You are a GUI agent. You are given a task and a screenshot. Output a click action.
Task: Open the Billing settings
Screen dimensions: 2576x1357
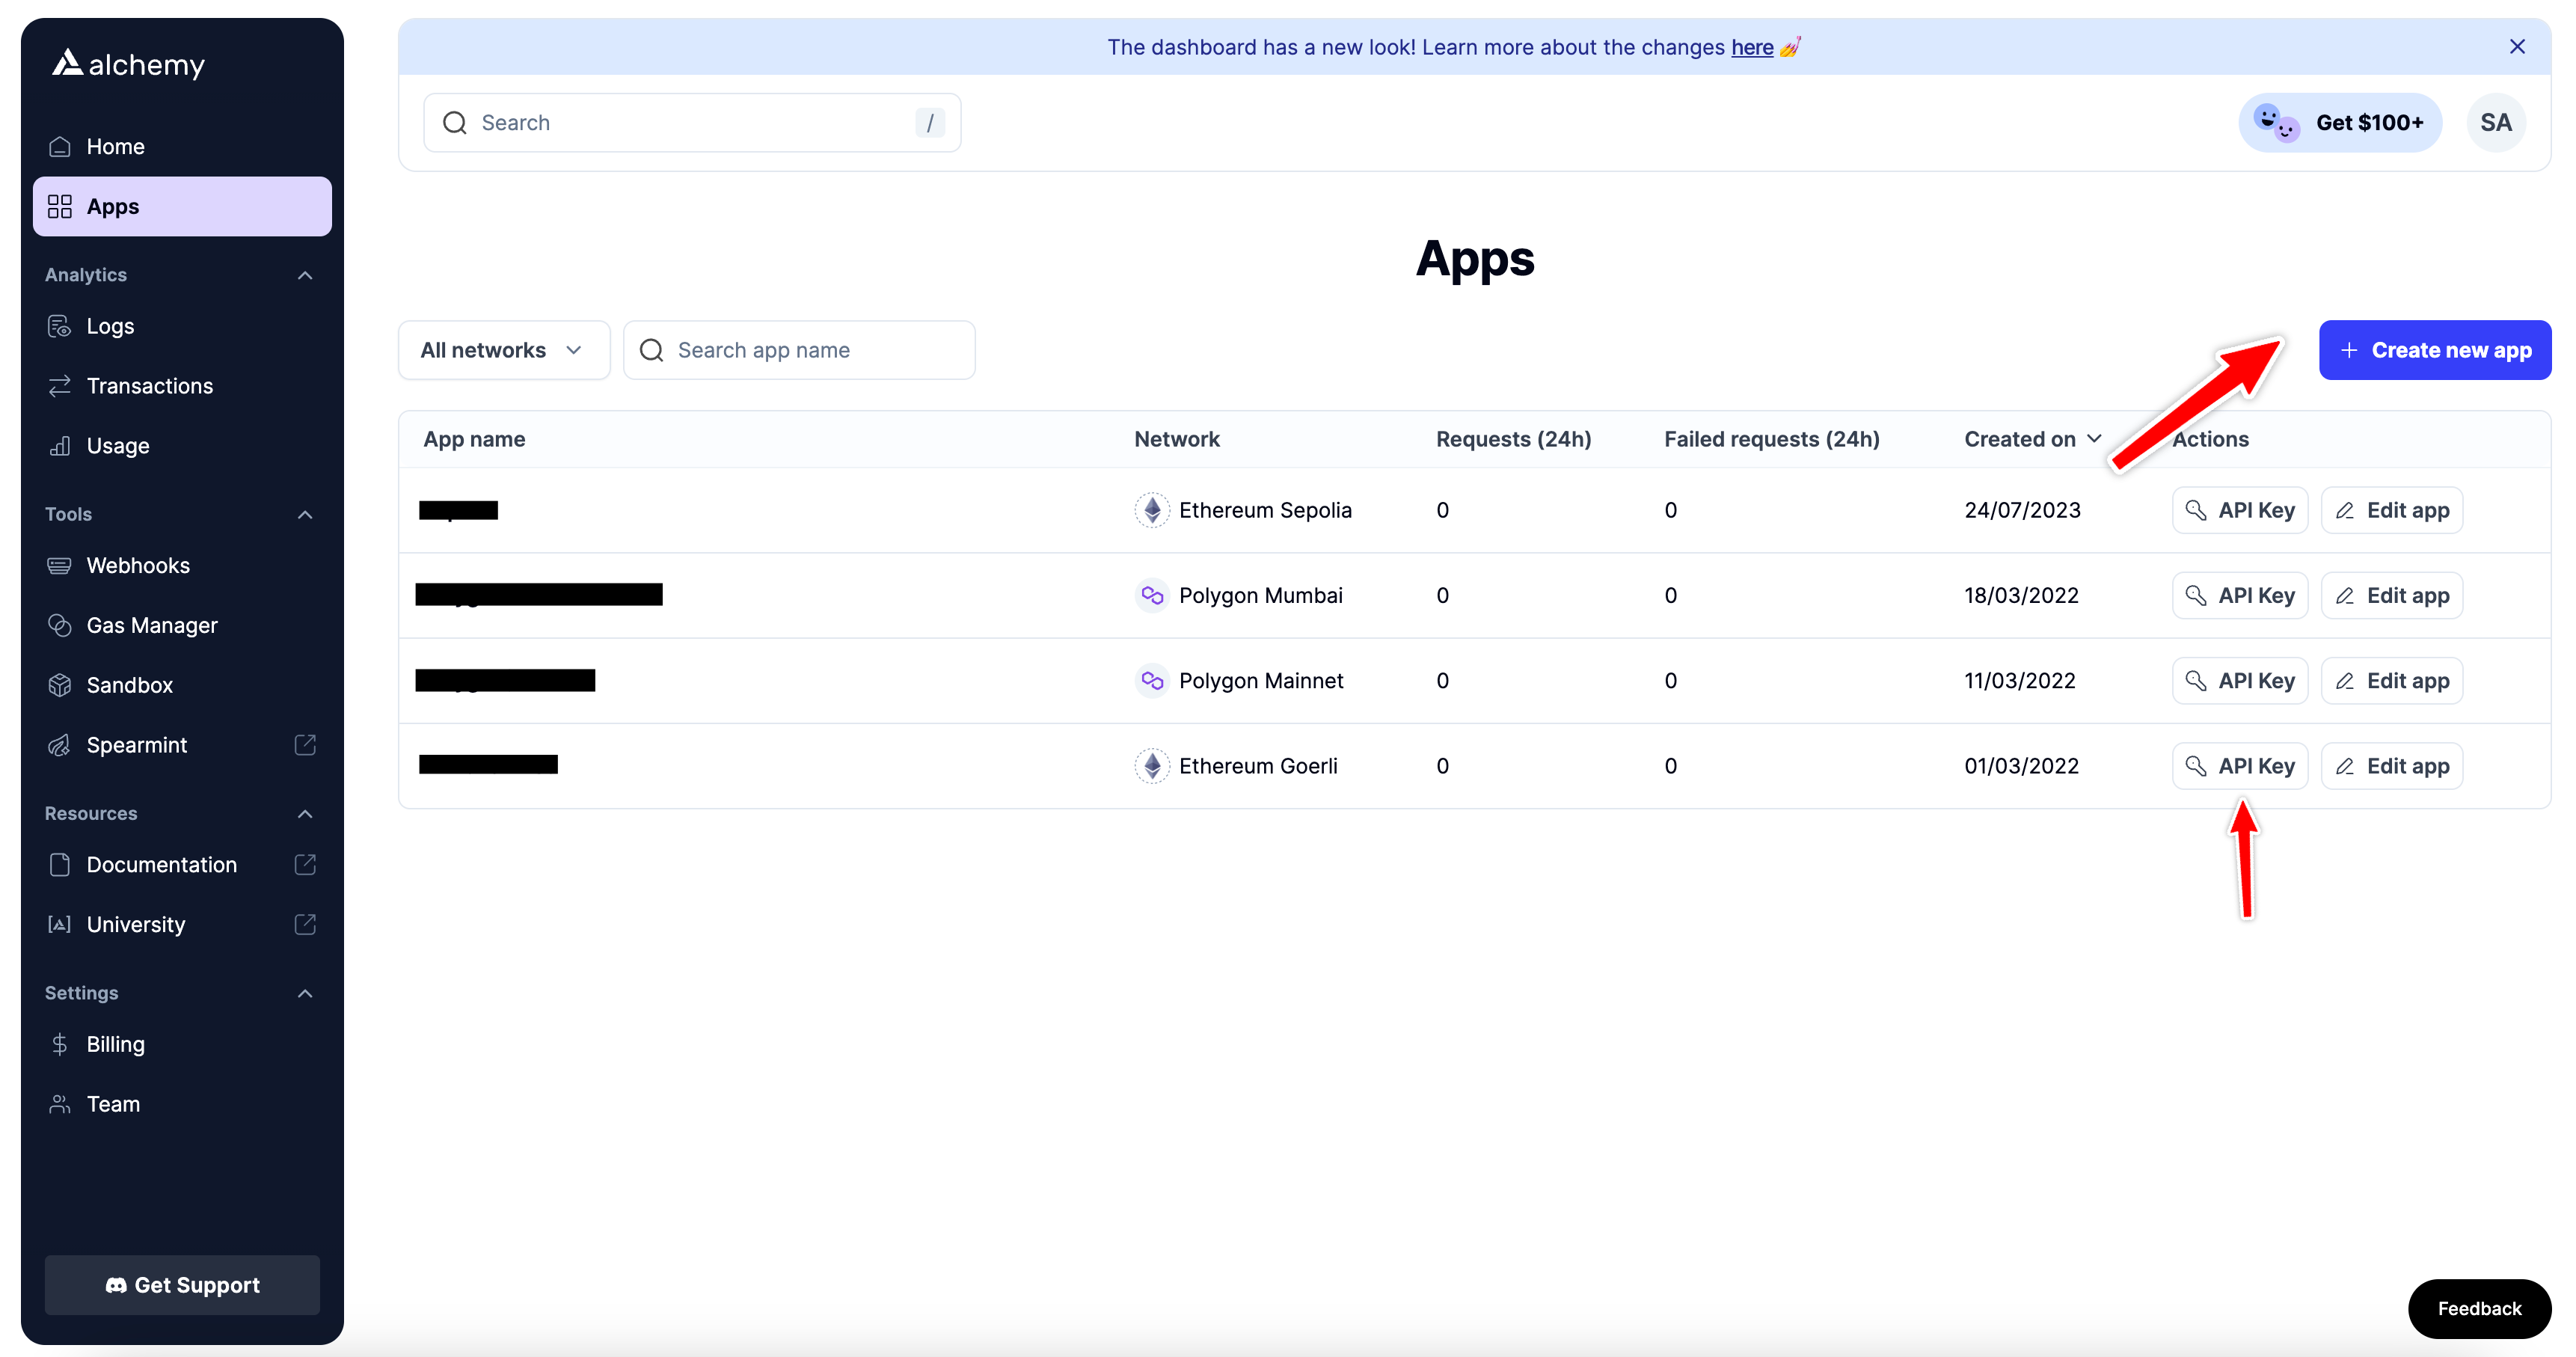click(115, 1043)
